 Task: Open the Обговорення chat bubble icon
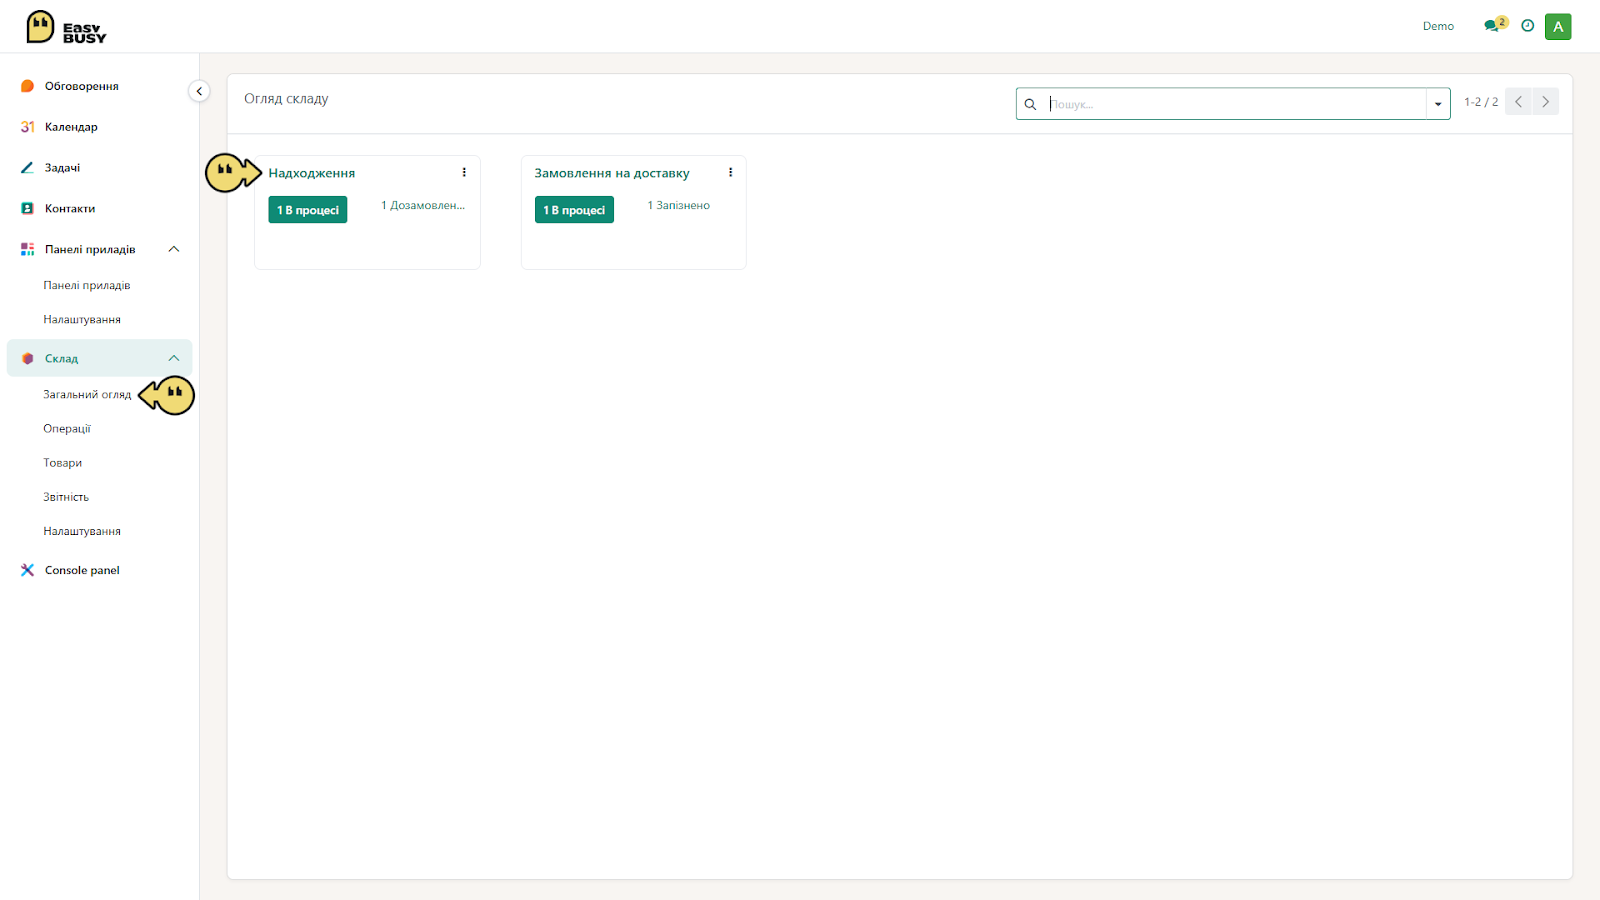pyautogui.click(x=28, y=86)
